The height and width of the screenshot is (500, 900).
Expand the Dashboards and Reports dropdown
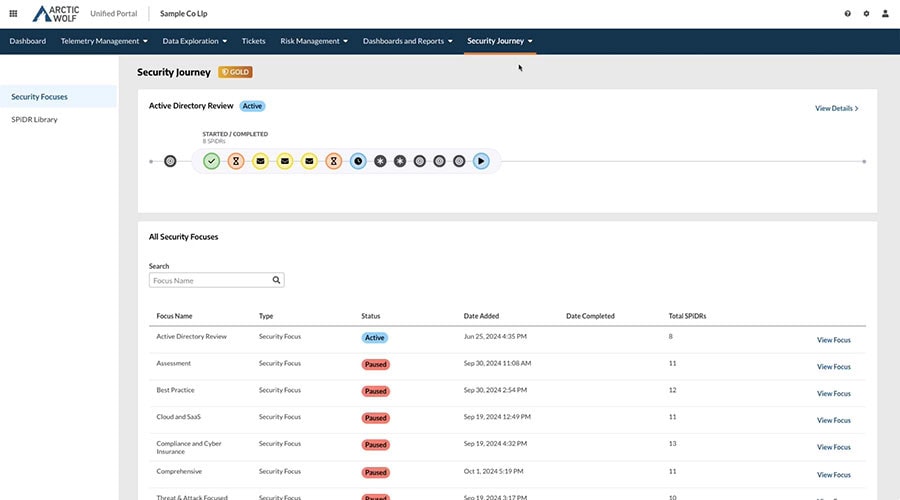pos(408,41)
